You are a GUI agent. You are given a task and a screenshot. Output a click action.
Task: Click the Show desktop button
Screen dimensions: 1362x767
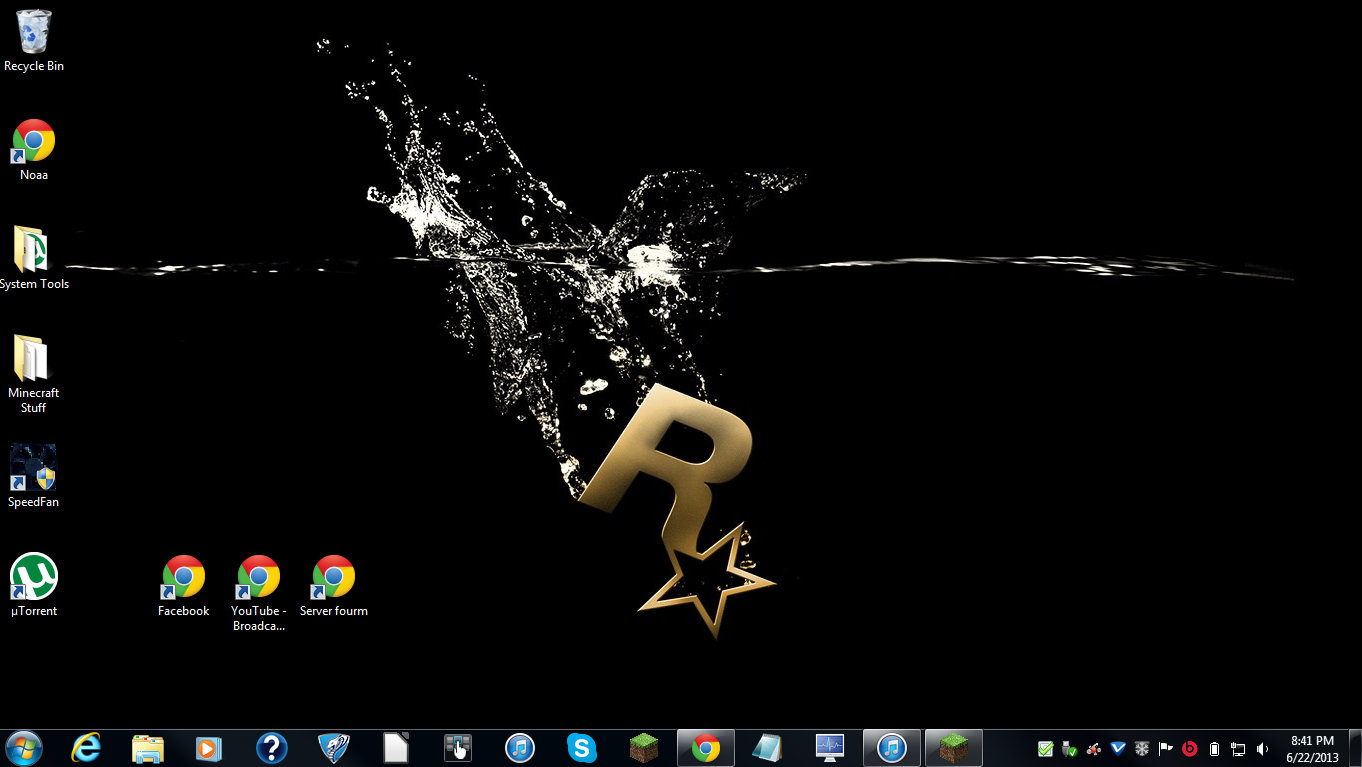[1354, 748]
